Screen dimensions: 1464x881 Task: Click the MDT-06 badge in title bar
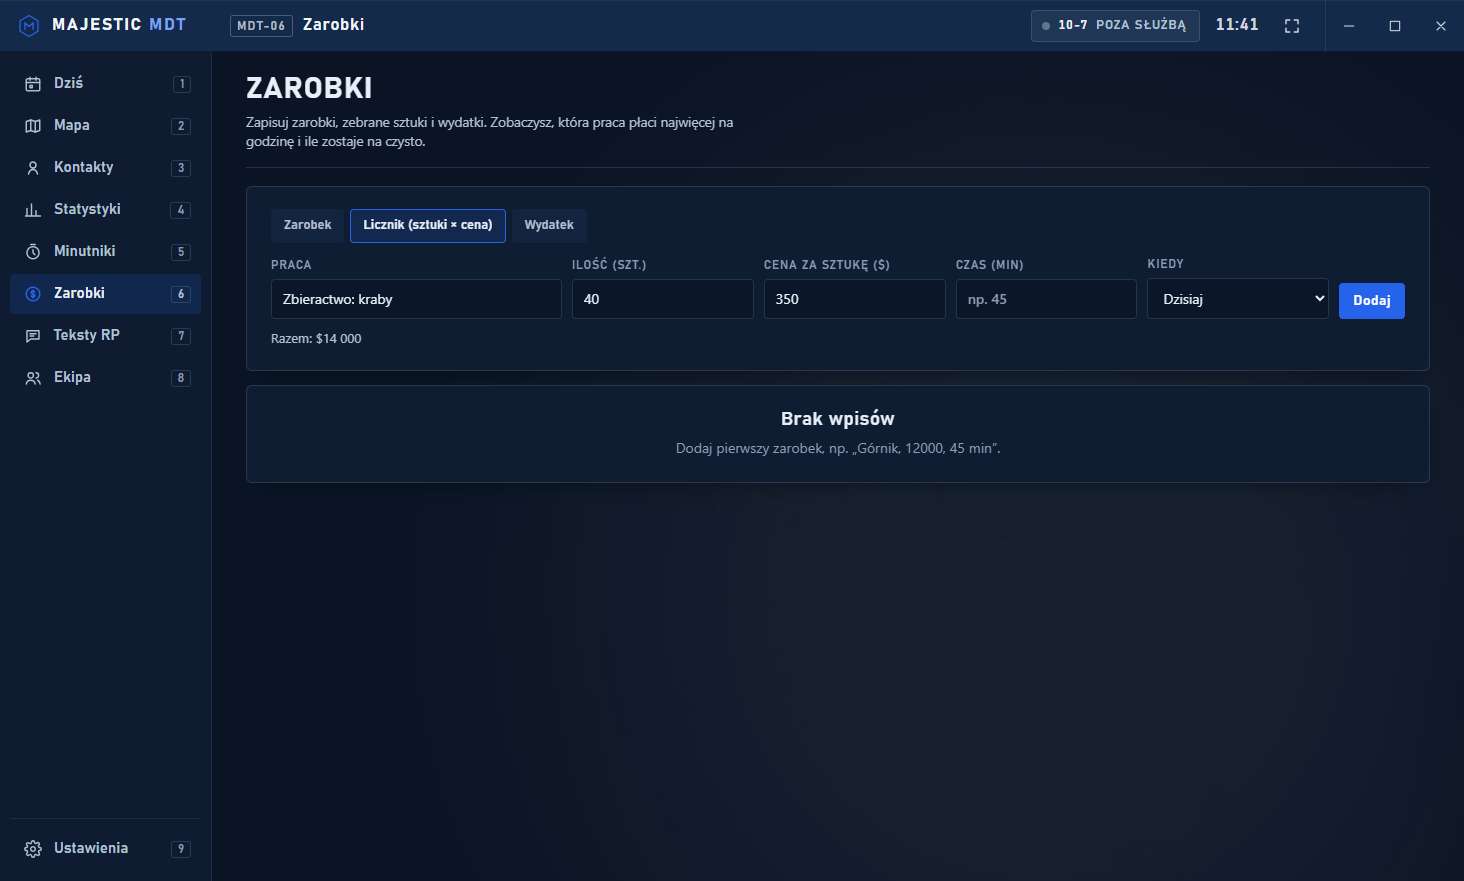point(261,26)
